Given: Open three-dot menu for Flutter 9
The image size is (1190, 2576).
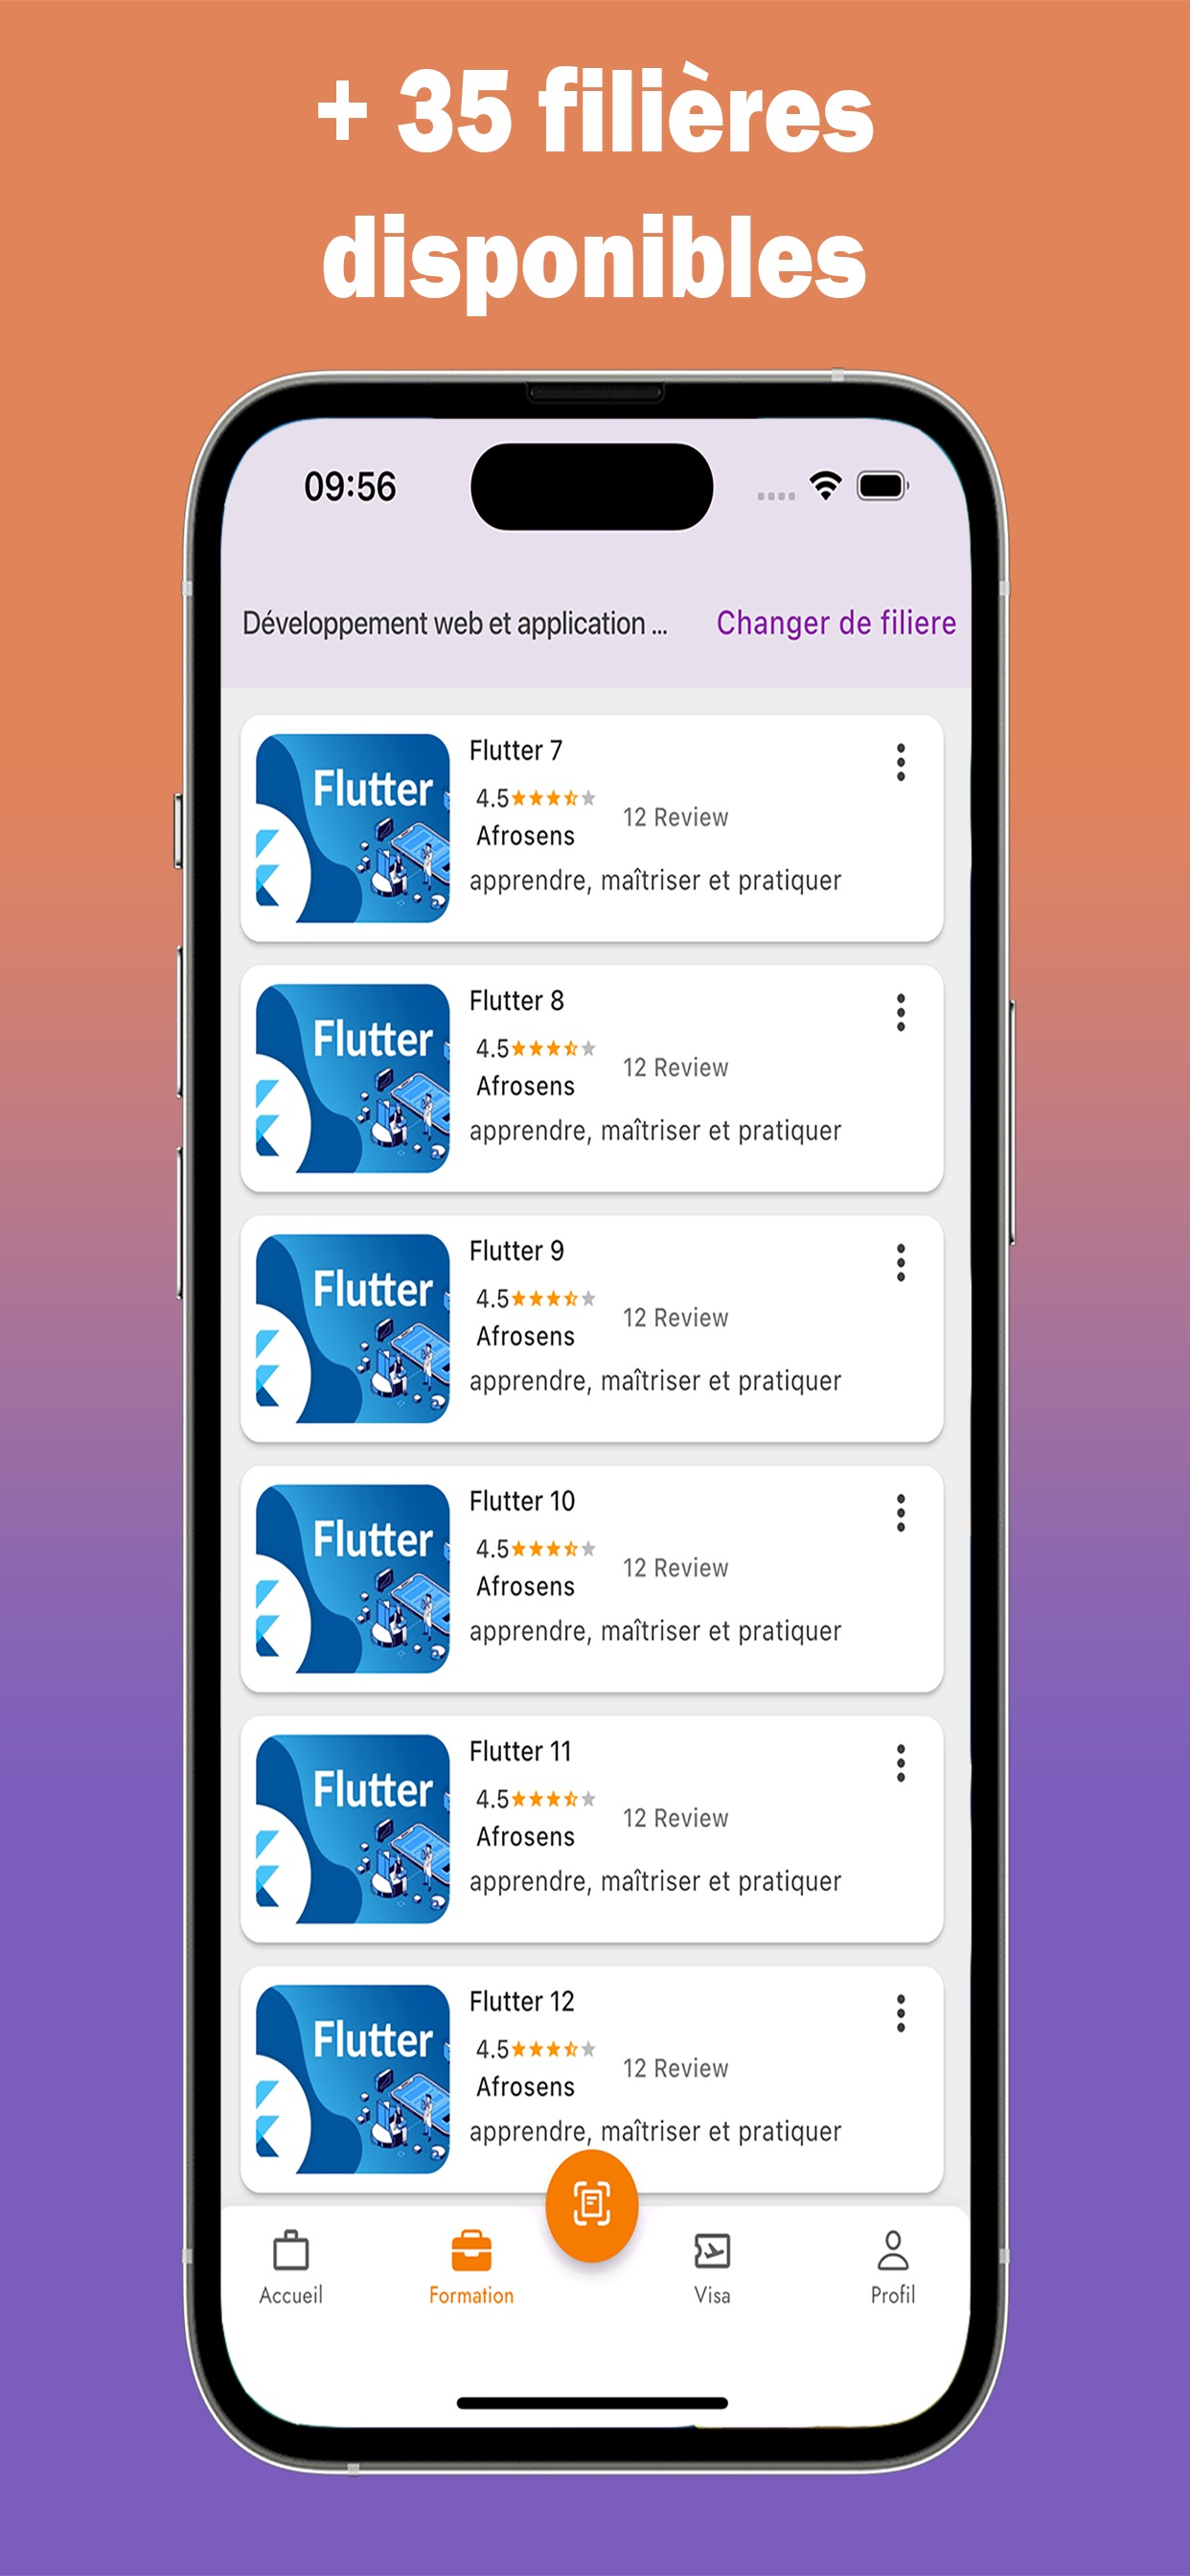Looking at the screenshot, I should pos(900,1262).
